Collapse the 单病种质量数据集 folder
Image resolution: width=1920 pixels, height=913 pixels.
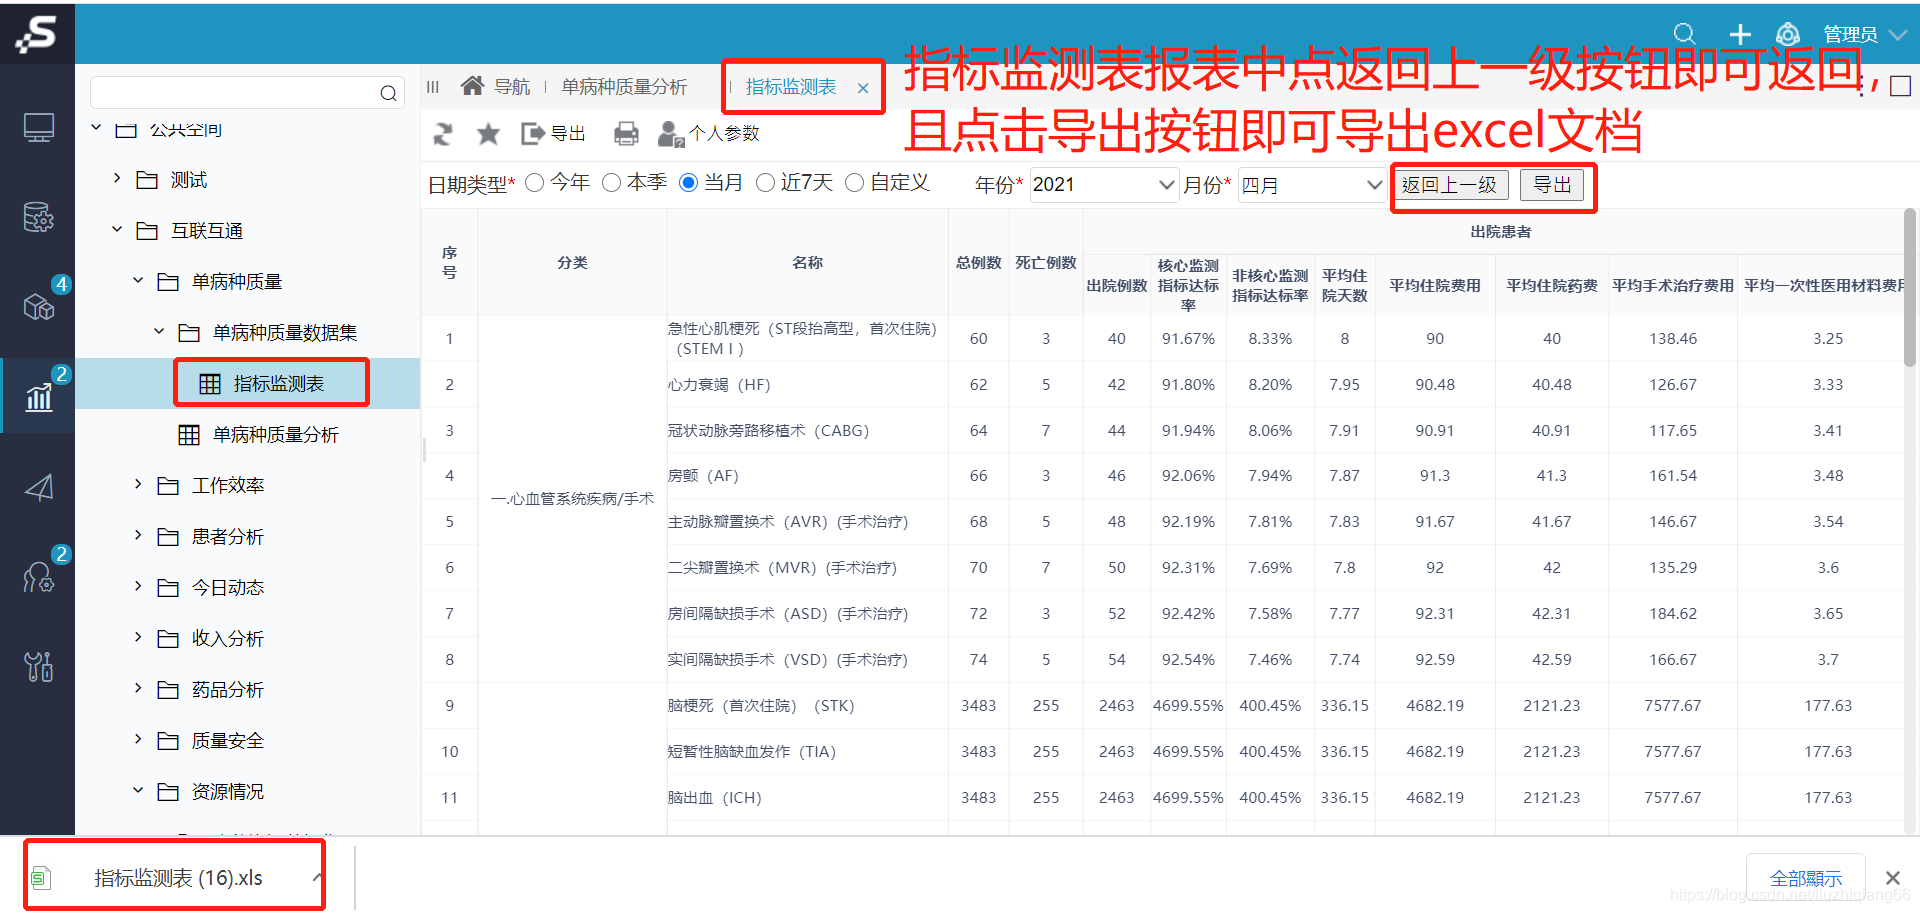159,332
